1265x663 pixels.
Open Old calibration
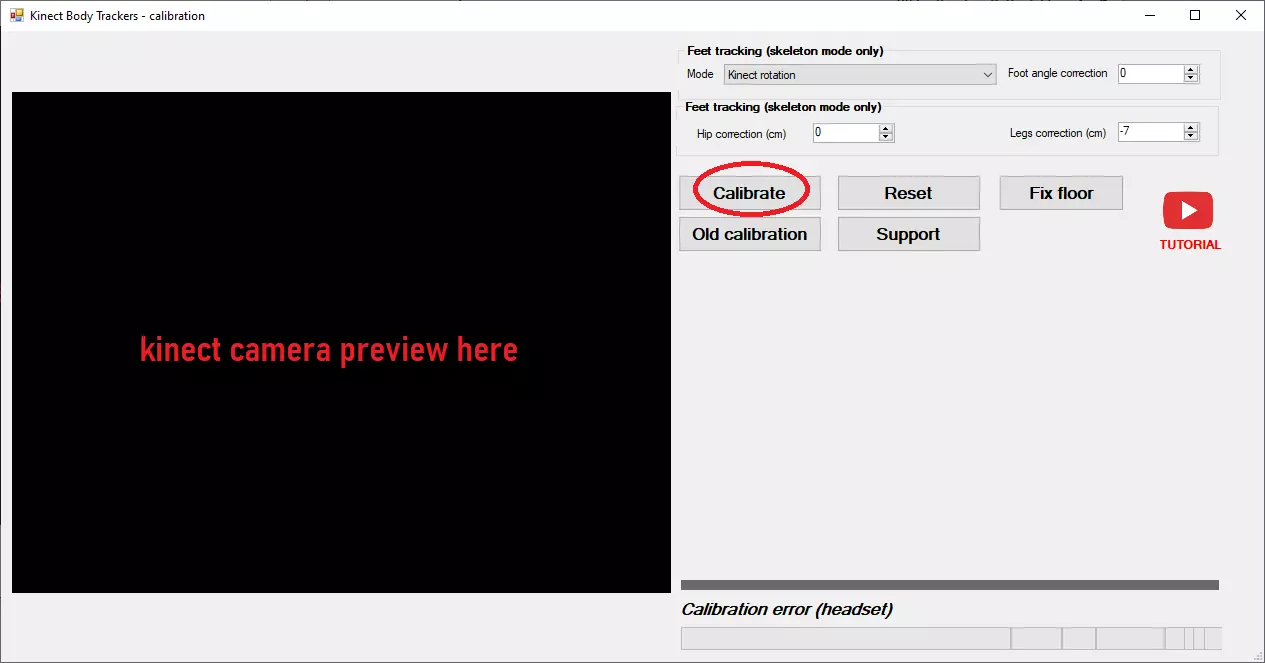[x=749, y=234]
